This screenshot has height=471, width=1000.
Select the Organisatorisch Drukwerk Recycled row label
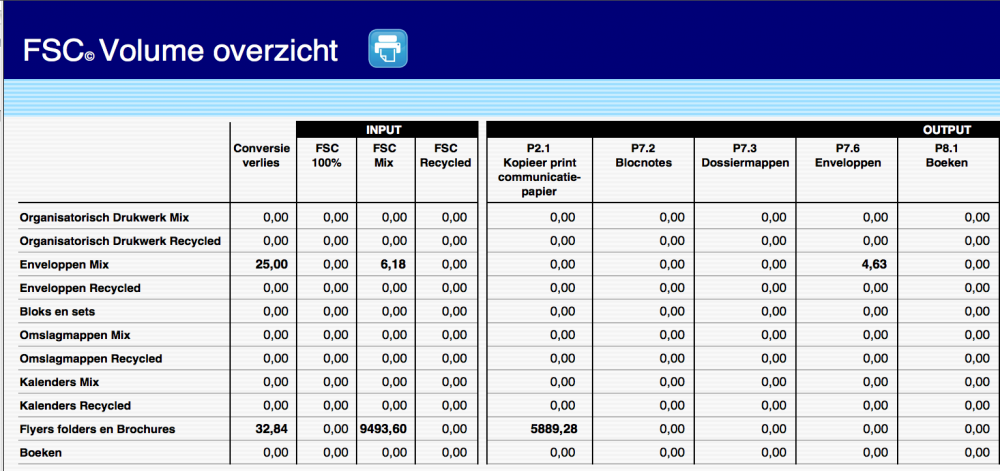click(x=120, y=241)
